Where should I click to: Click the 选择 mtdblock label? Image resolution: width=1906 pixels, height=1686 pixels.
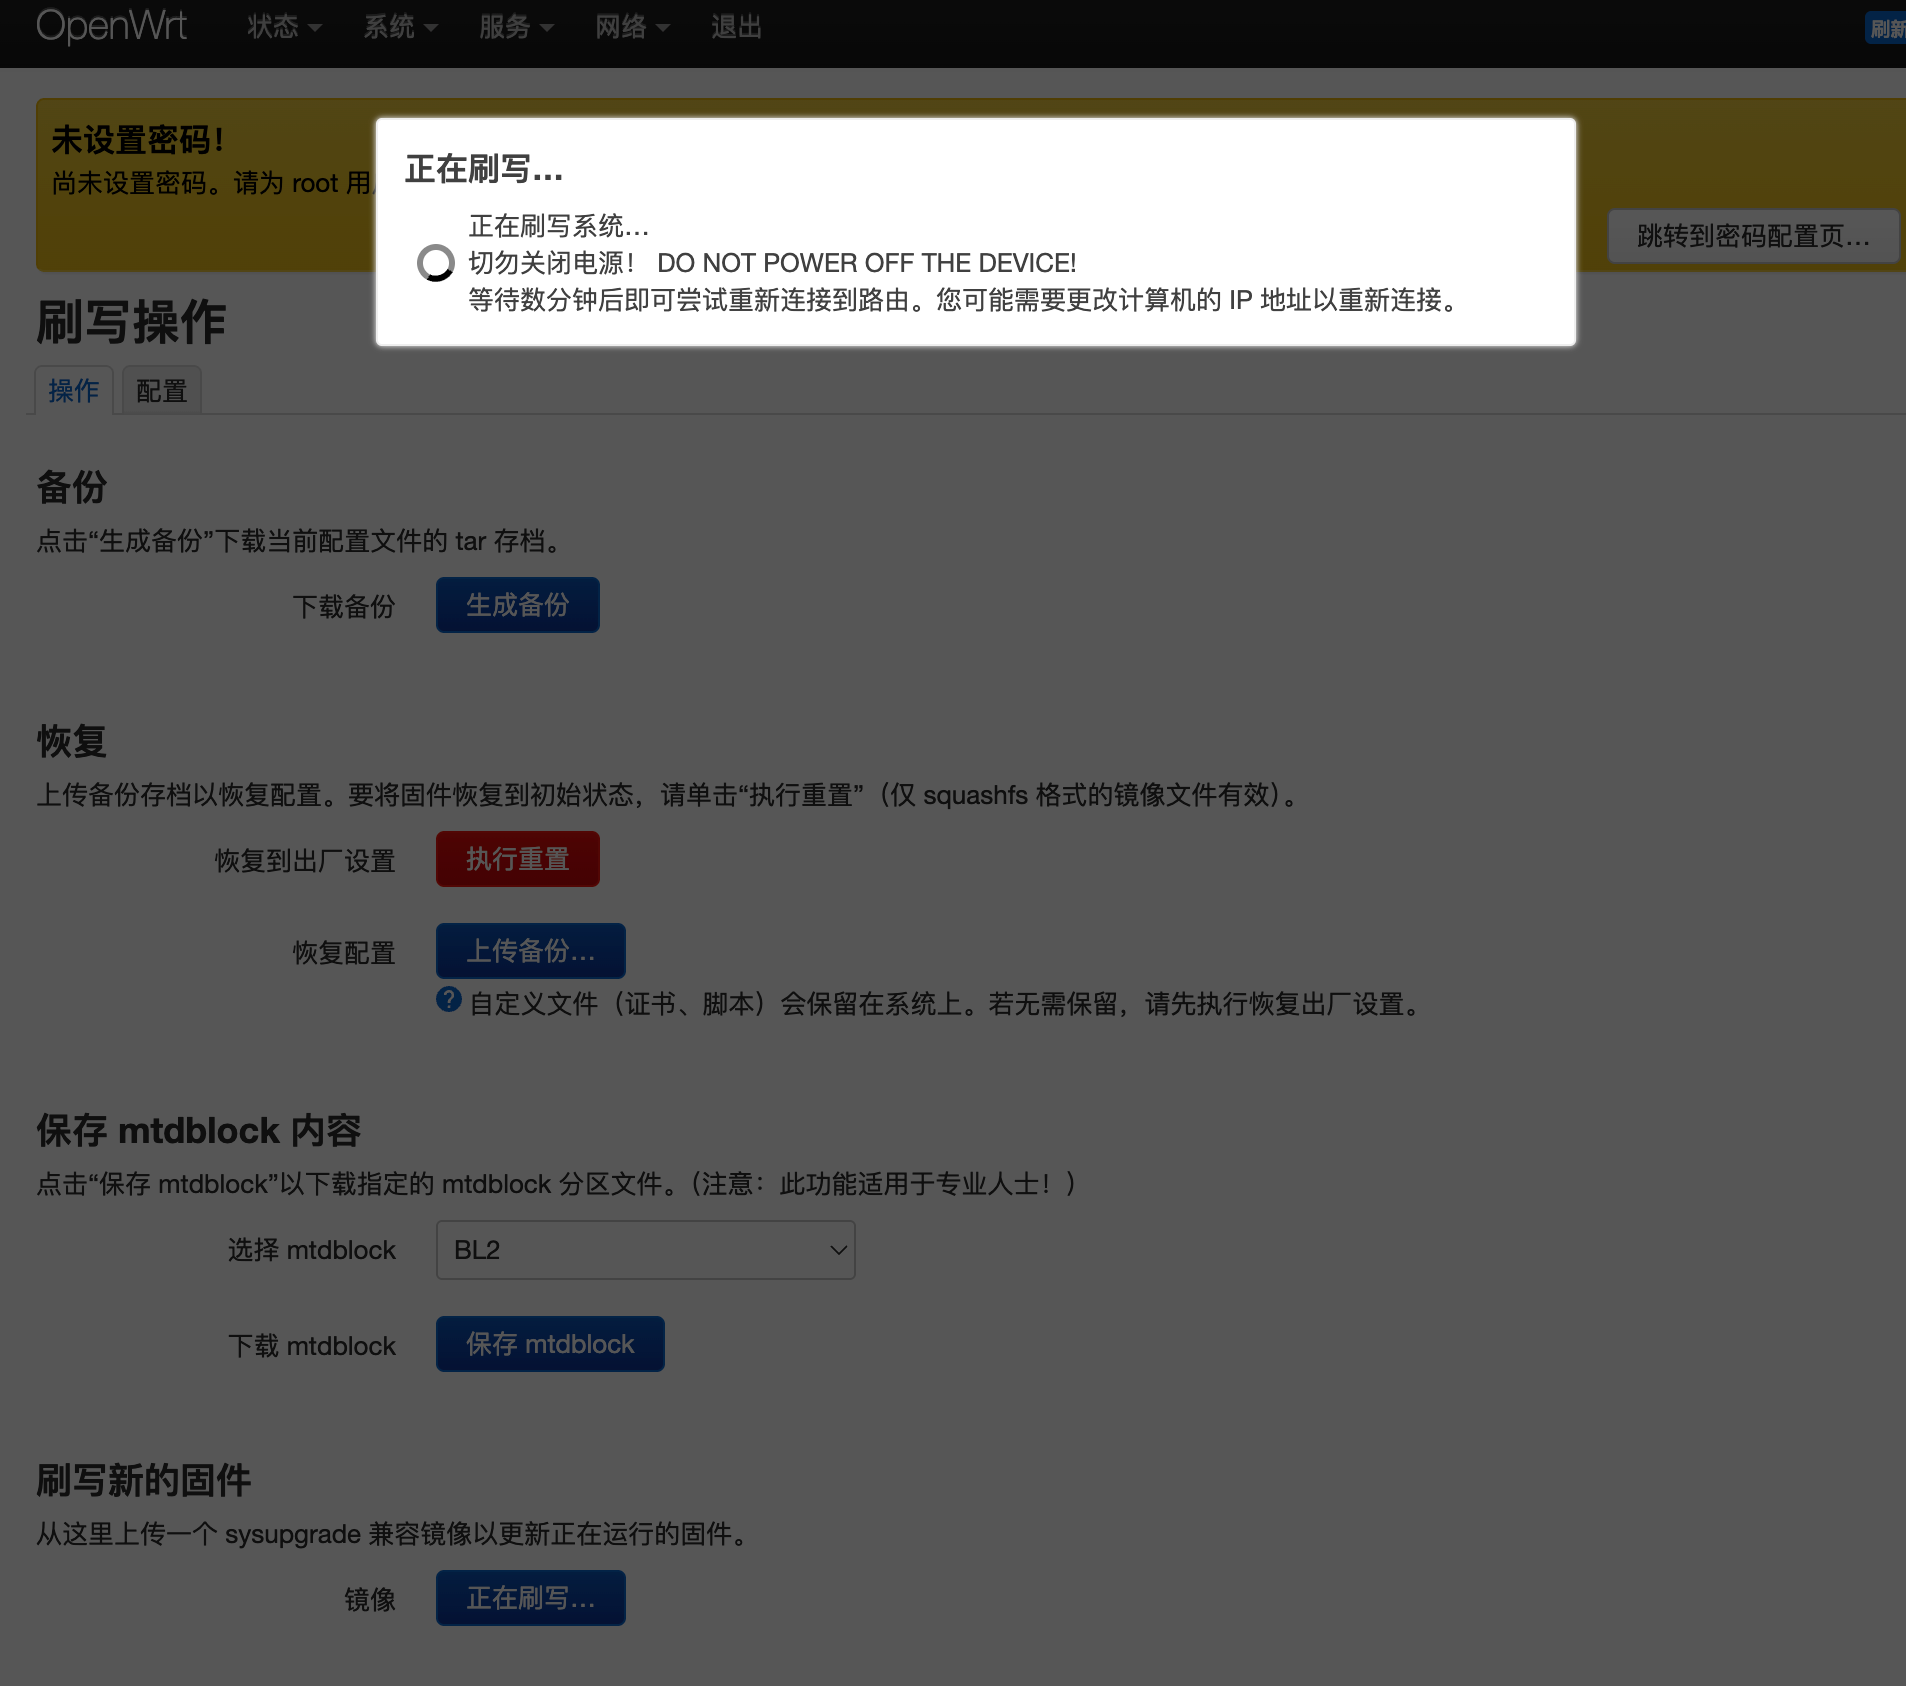click(x=312, y=1250)
